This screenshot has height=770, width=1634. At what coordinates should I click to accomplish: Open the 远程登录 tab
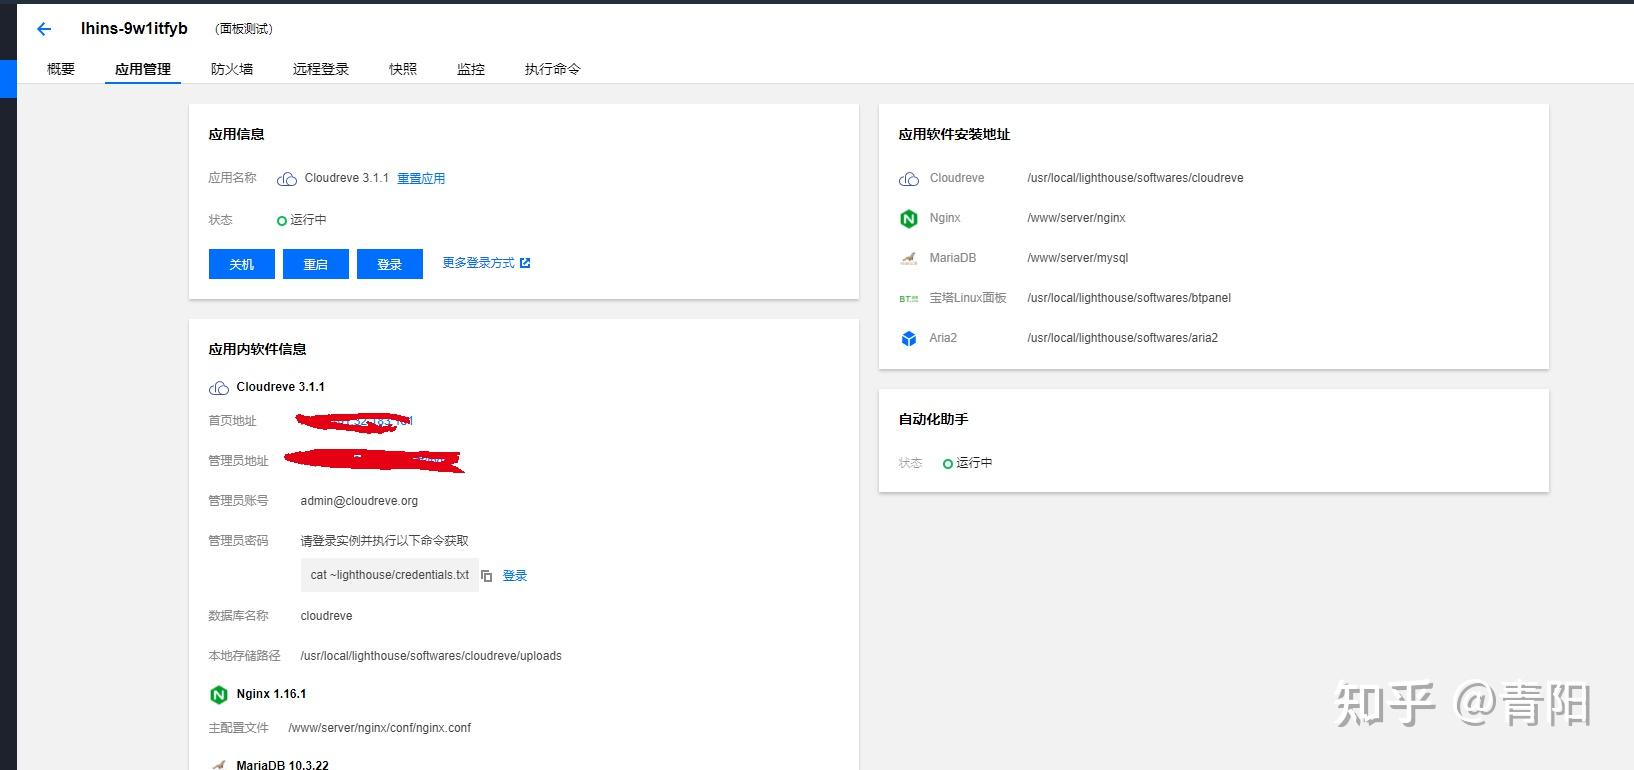point(321,69)
